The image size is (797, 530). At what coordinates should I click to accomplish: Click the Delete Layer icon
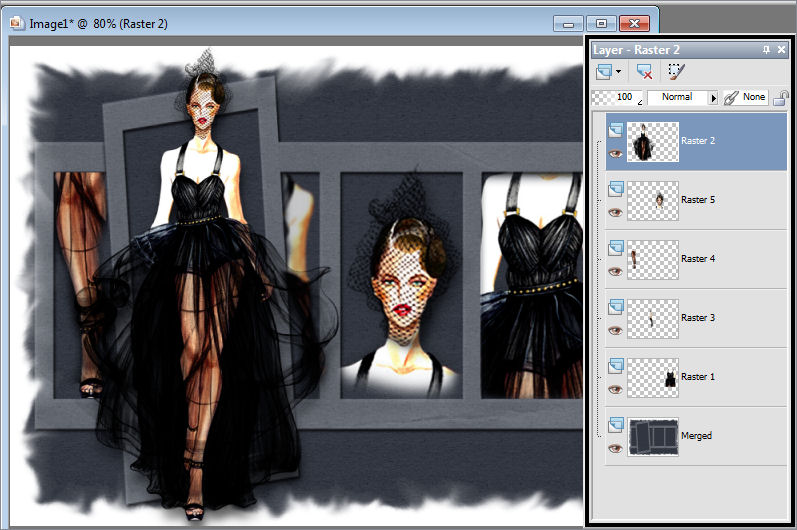pos(644,72)
